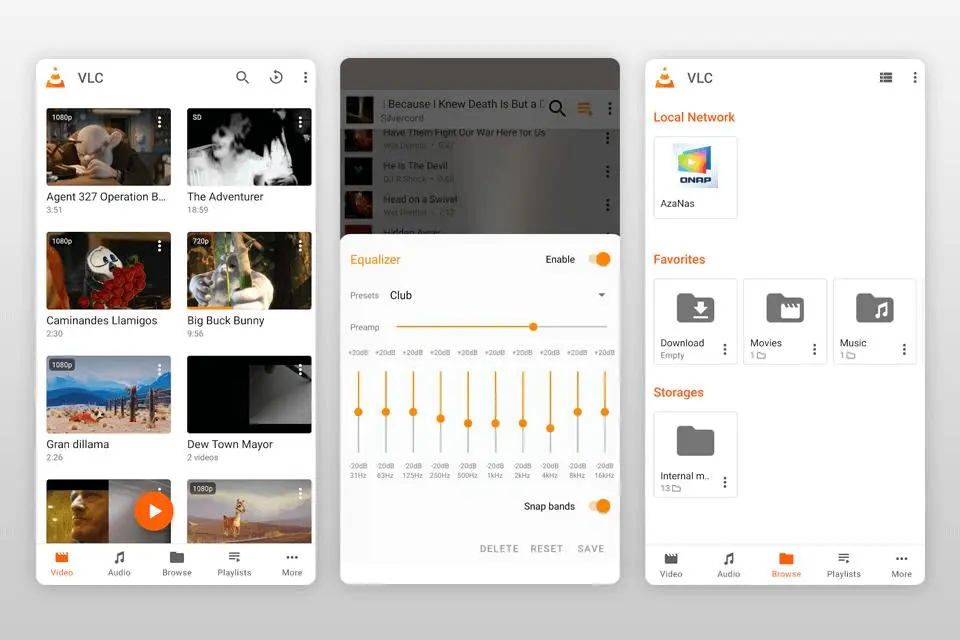
Task: Tap the orange floating play button
Action: click(x=154, y=511)
